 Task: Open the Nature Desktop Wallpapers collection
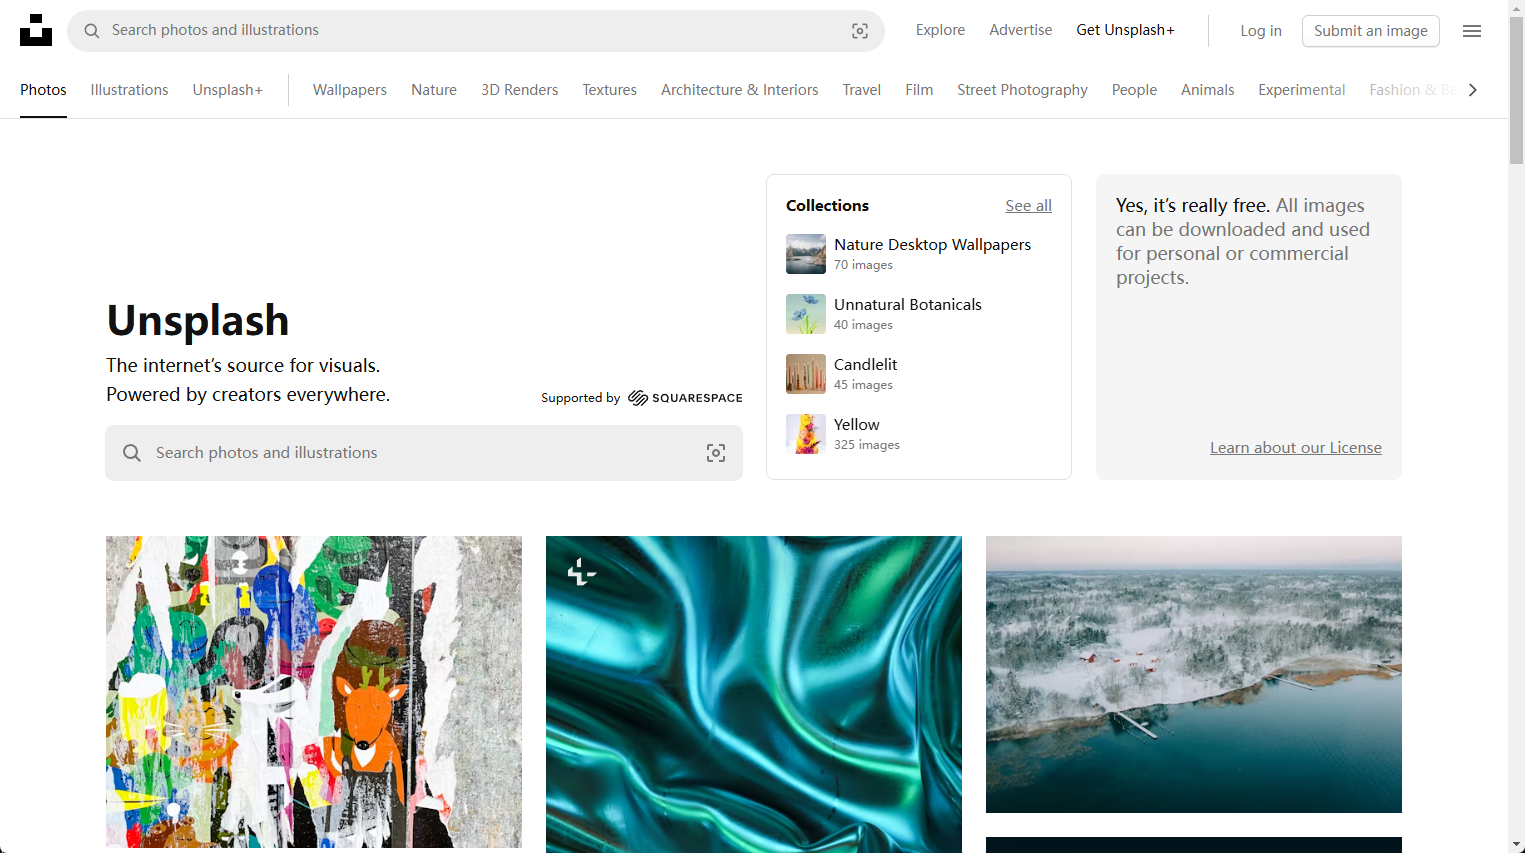pyautogui.click(x=931, y=245)
